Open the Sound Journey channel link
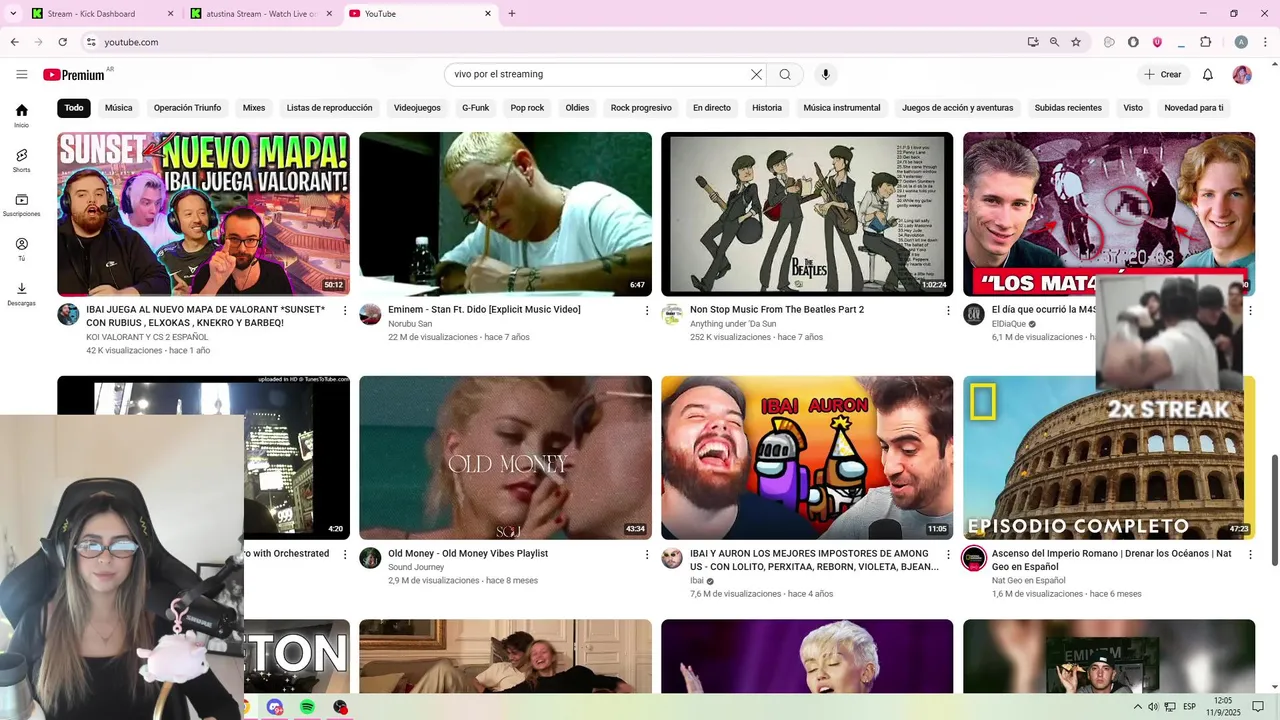 coord(416,567)
